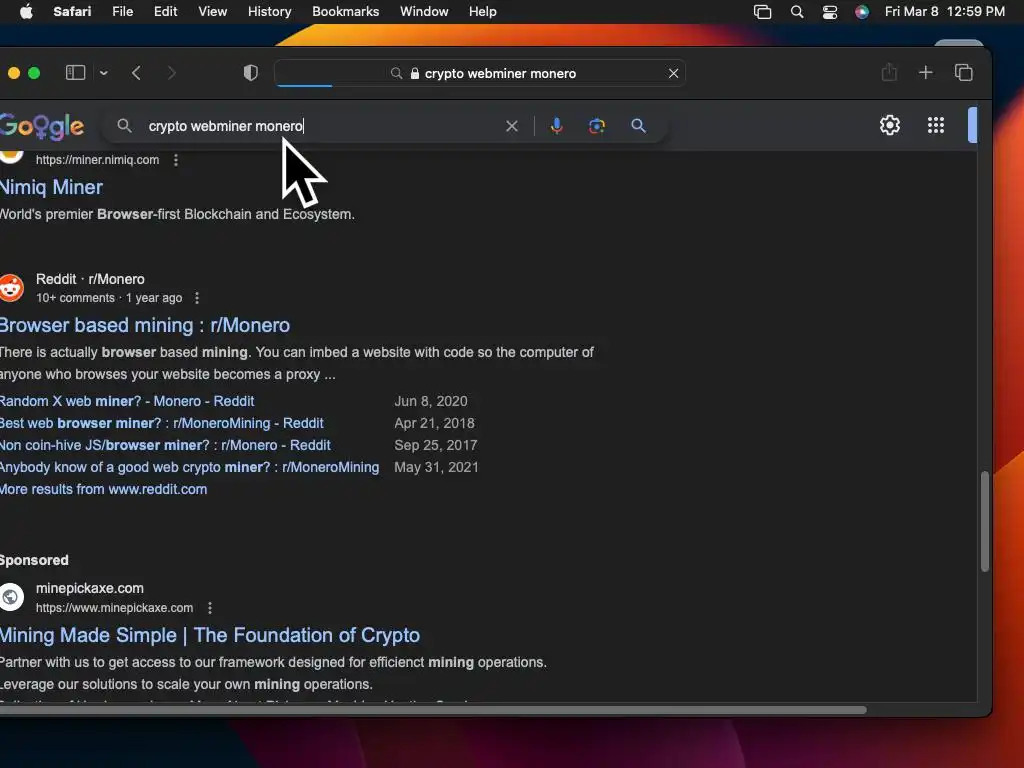Click the Google logo
The height and width of the screenshot is (768, 1024).
[x=42, y=127]
